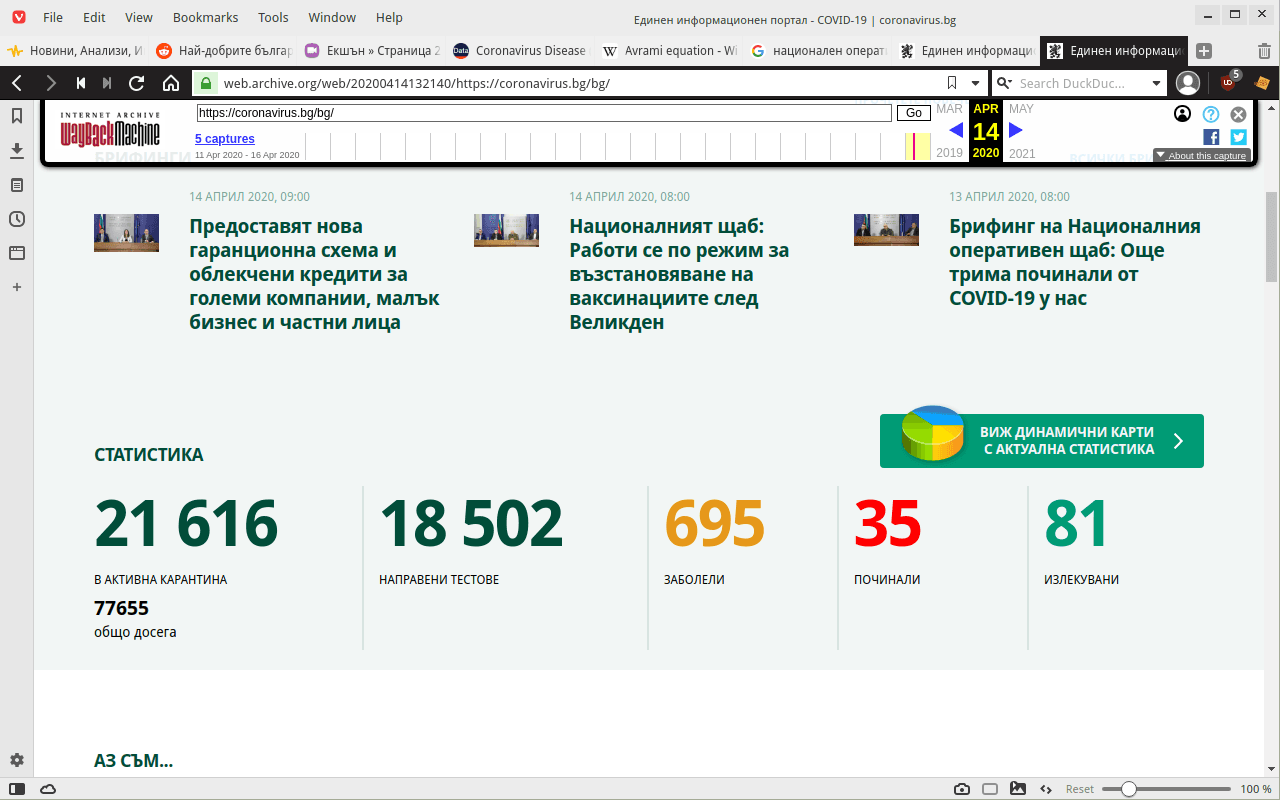Screen dimensions: 1280x800
Task: Expand 'About this capture' in Wayback toolbar
Action: tap(1200, 156)
